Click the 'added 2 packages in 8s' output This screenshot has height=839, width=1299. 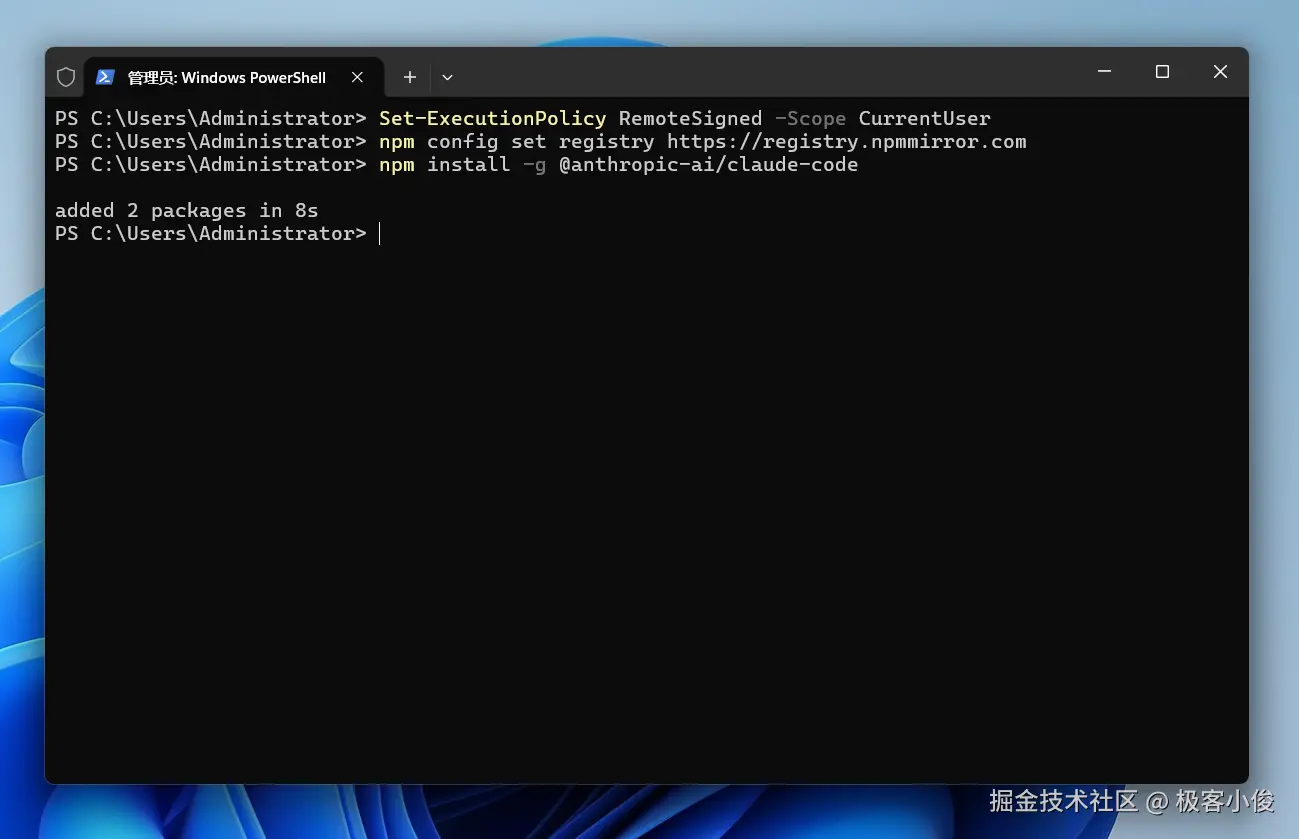tap(186, 210)
